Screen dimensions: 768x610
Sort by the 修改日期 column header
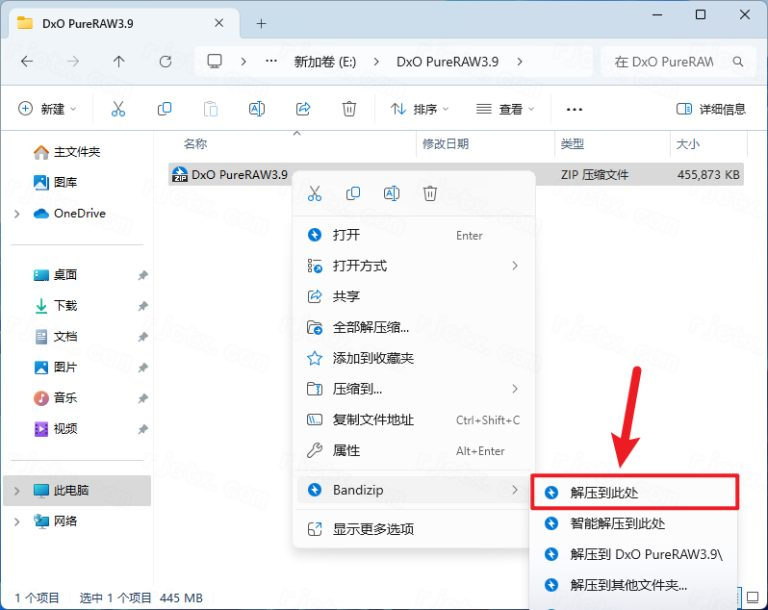[x=445, y=144]
